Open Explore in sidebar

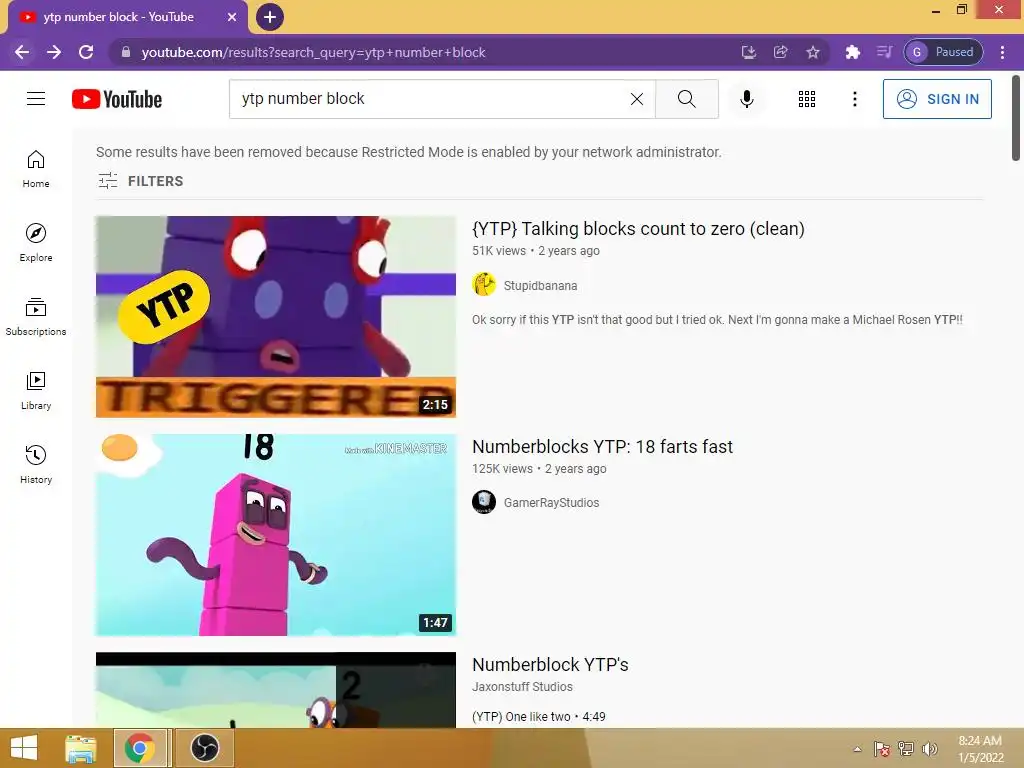tap(36, 243)
